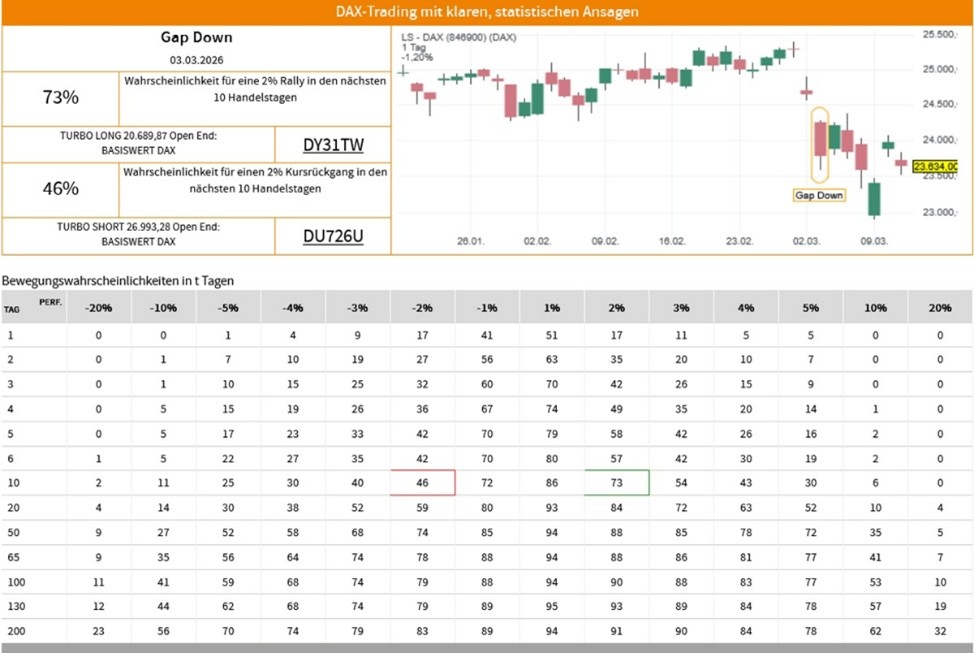The height and width of the screenshot is (653, 974).
Task: Click the green-outlined 73 cell in row 10
Action: pos(617,482)
